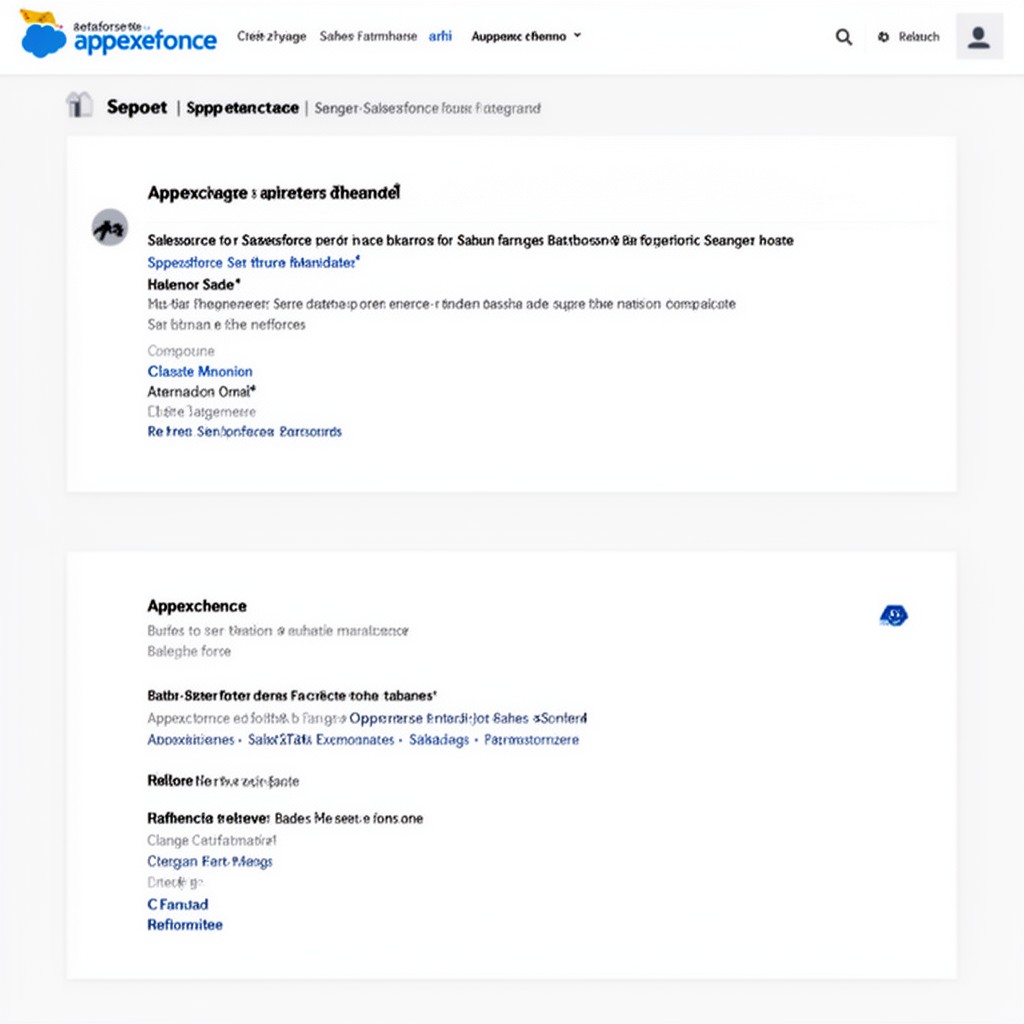This screenshot has height=1024, width=1024.
Task: Open the Creit zlyage menu item
Action: point(272,37)
